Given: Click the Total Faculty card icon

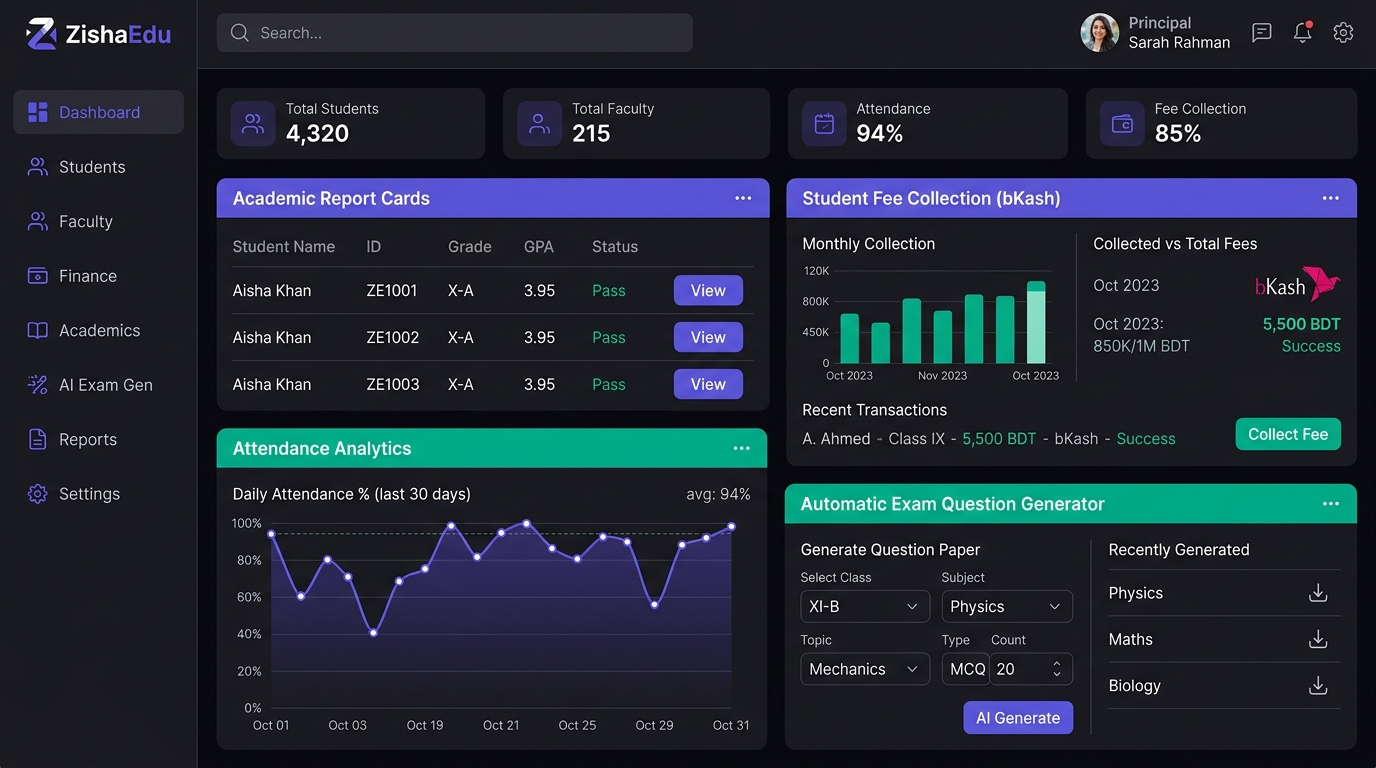Looking at the screenshot, I should pos(539,124).
